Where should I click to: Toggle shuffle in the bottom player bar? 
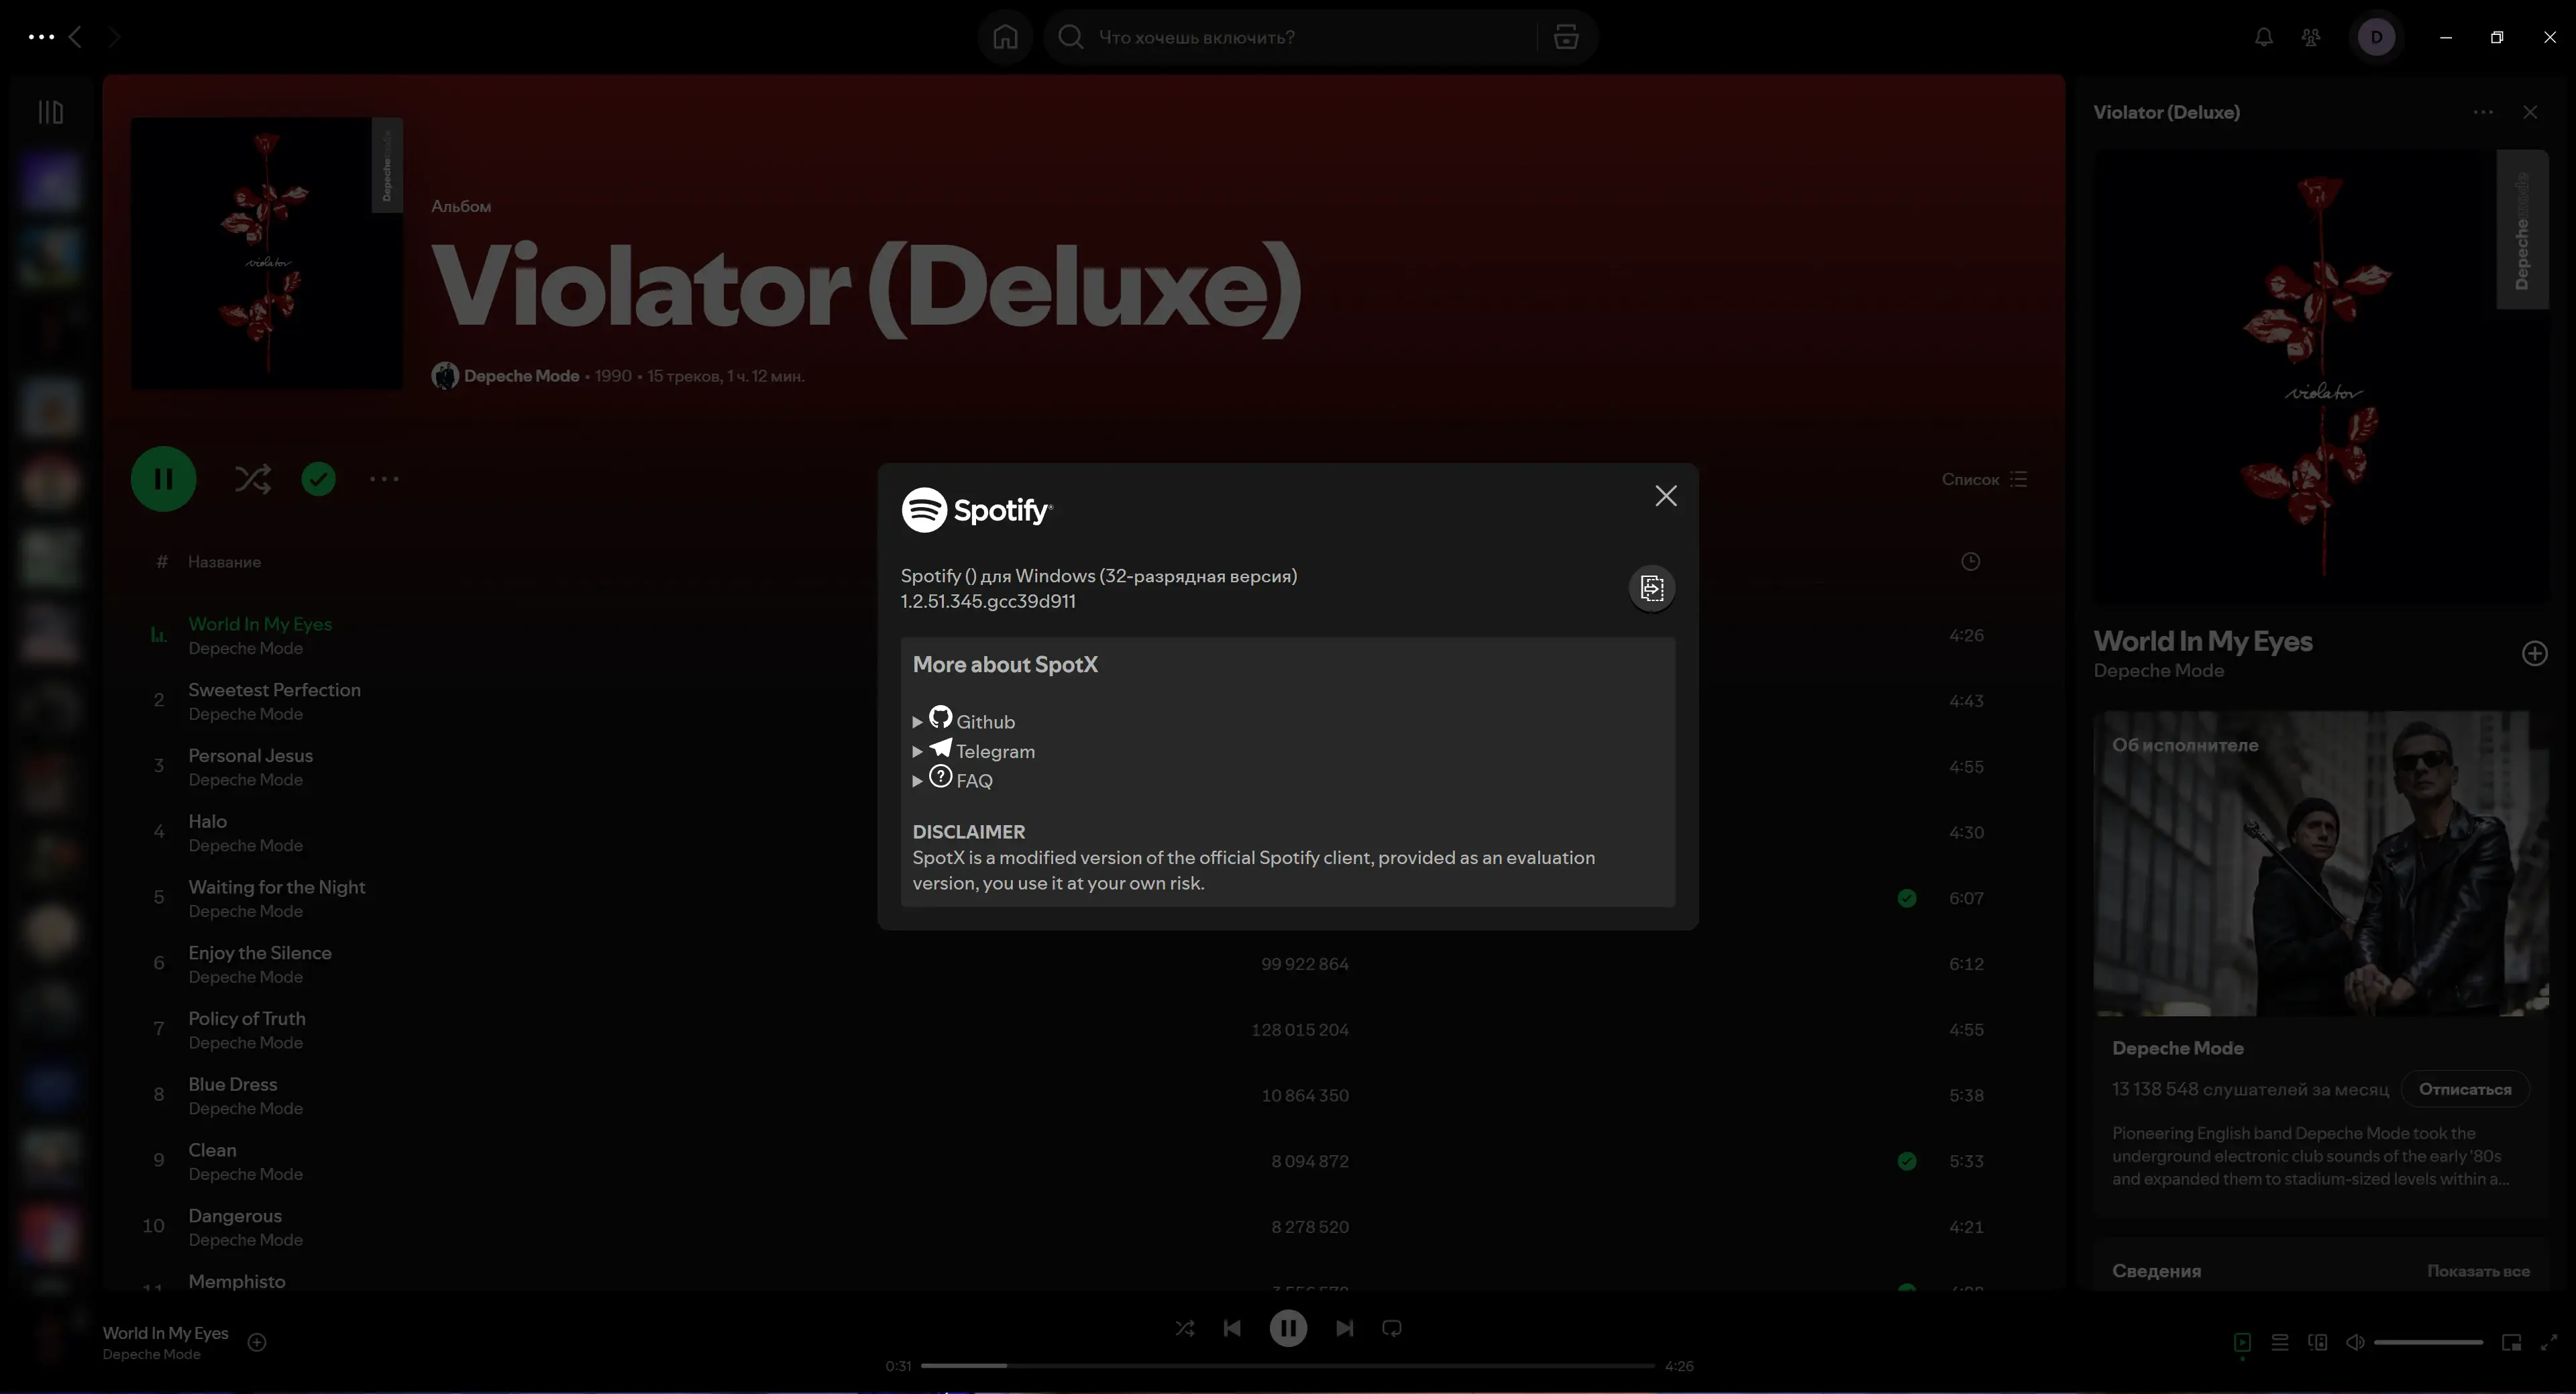1184,1328
